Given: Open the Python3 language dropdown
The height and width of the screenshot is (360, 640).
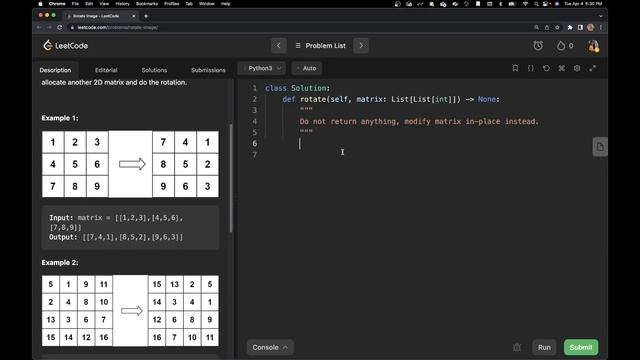Looking at the screenshot, I should pos(262,68).
